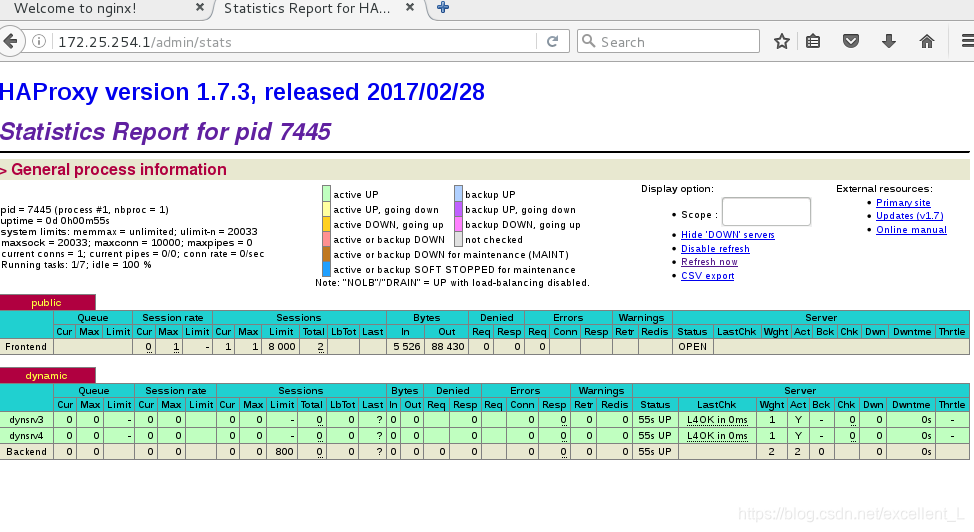Click the Backend session limit 800
The height and width of the screenshot is (532, 974).
[x=284, y=452]
